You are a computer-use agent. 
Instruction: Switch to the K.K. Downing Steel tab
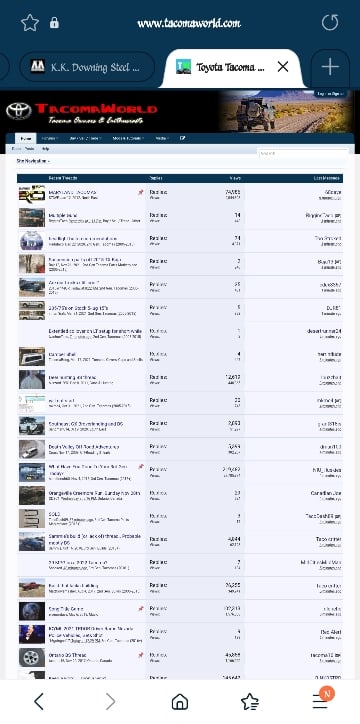click(87, 67)
